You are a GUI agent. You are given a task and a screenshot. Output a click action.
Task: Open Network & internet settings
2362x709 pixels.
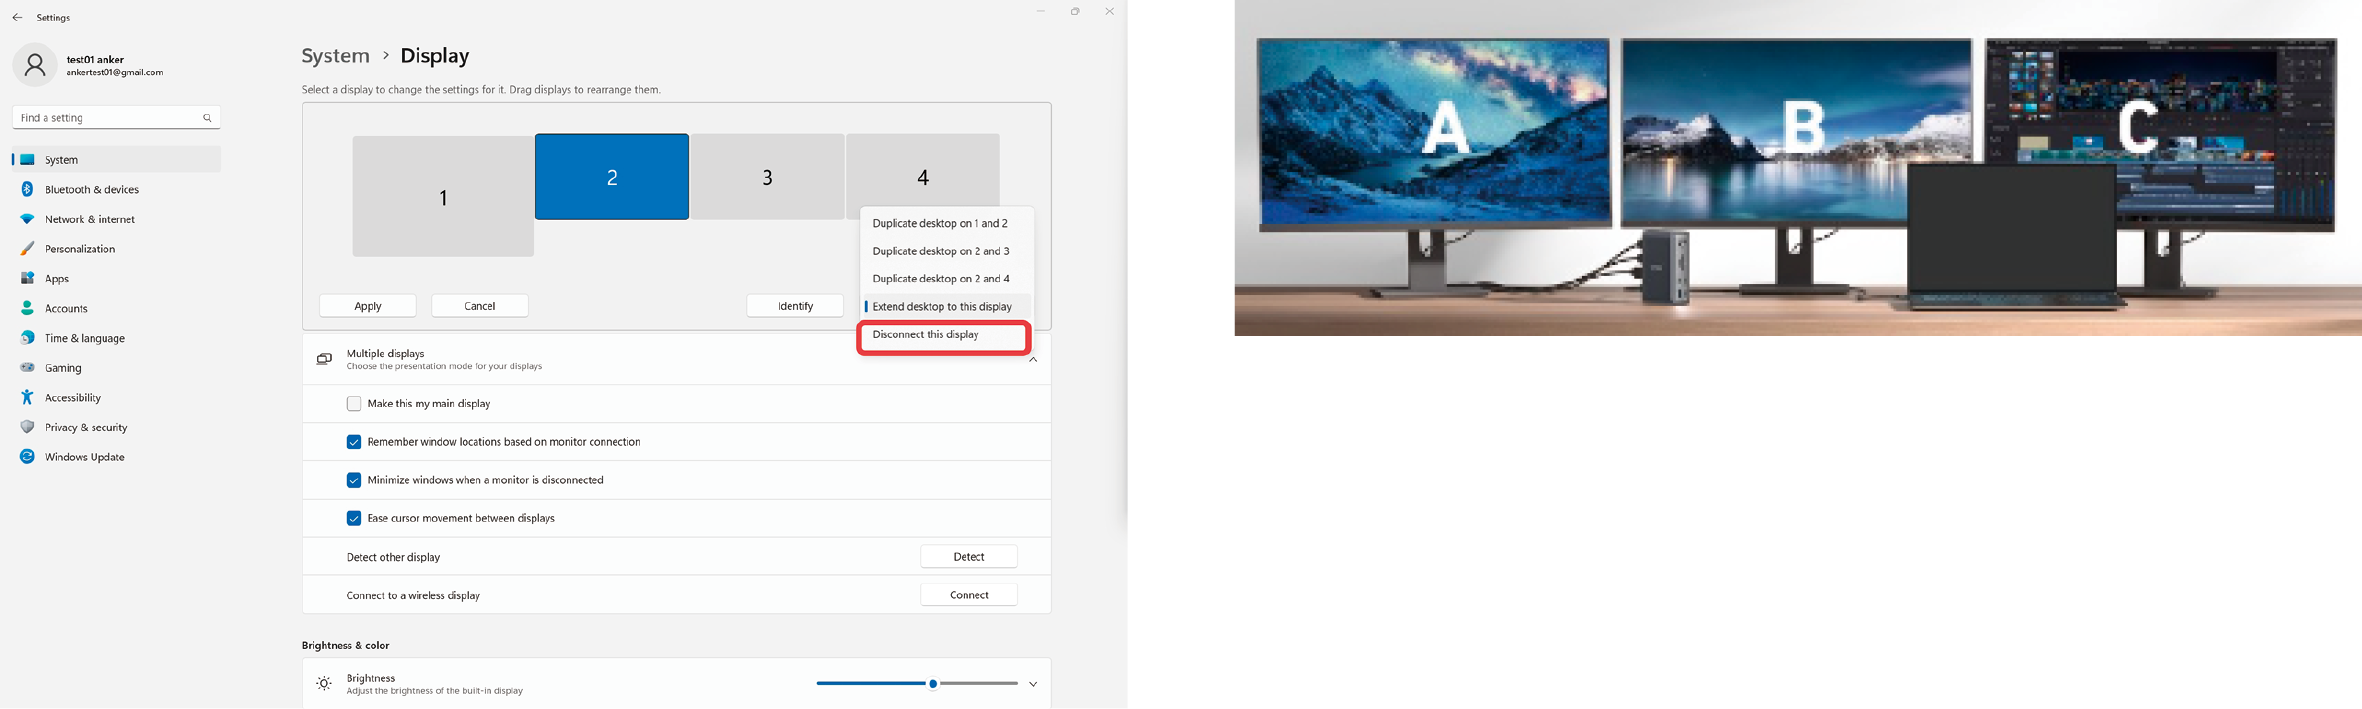point(89,219)
